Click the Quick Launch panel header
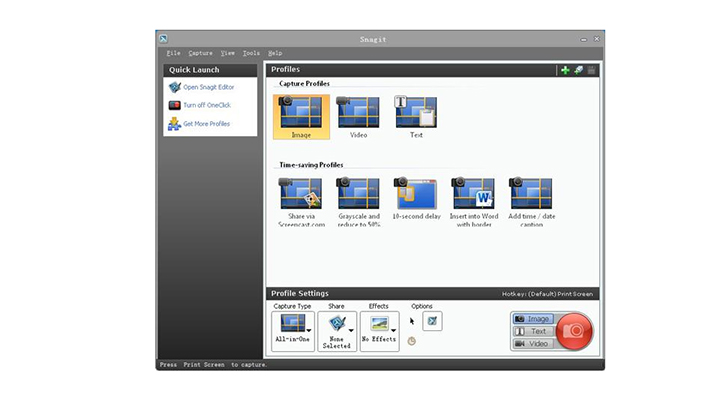Image resolution: width=720 pixels, height=403 pixels. tap(210, 70)
